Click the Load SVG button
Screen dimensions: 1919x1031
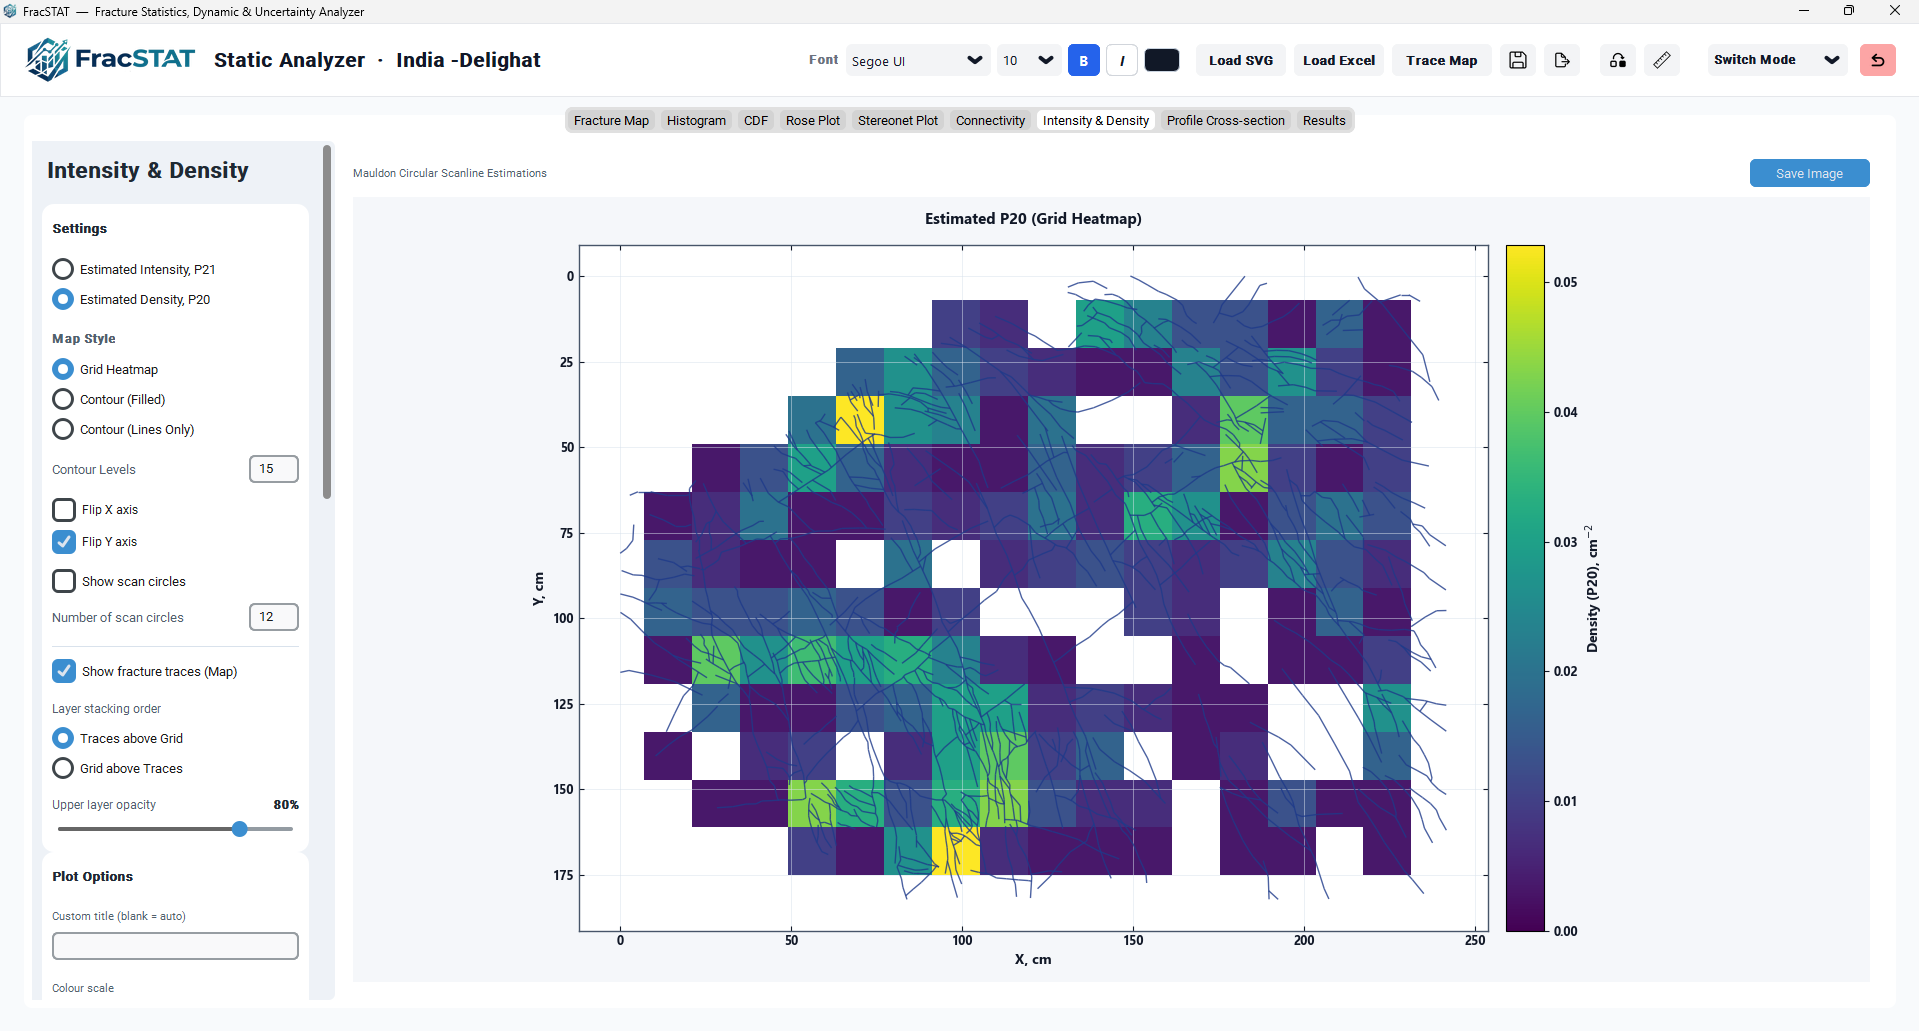(1241, 60)
